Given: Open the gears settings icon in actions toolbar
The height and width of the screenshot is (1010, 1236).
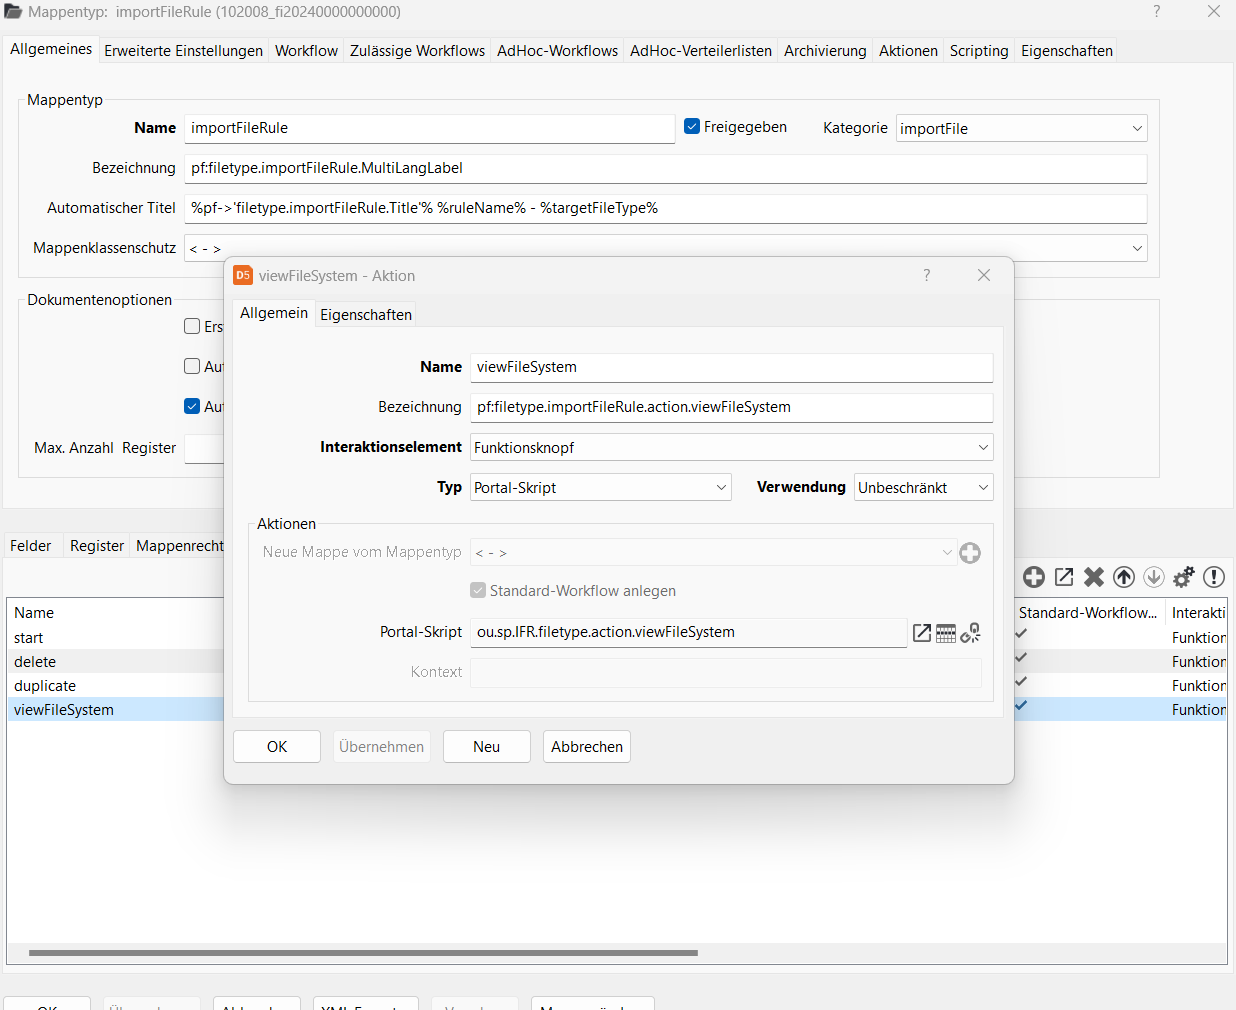Looking at the screenshot, I should click(1184, 577).
